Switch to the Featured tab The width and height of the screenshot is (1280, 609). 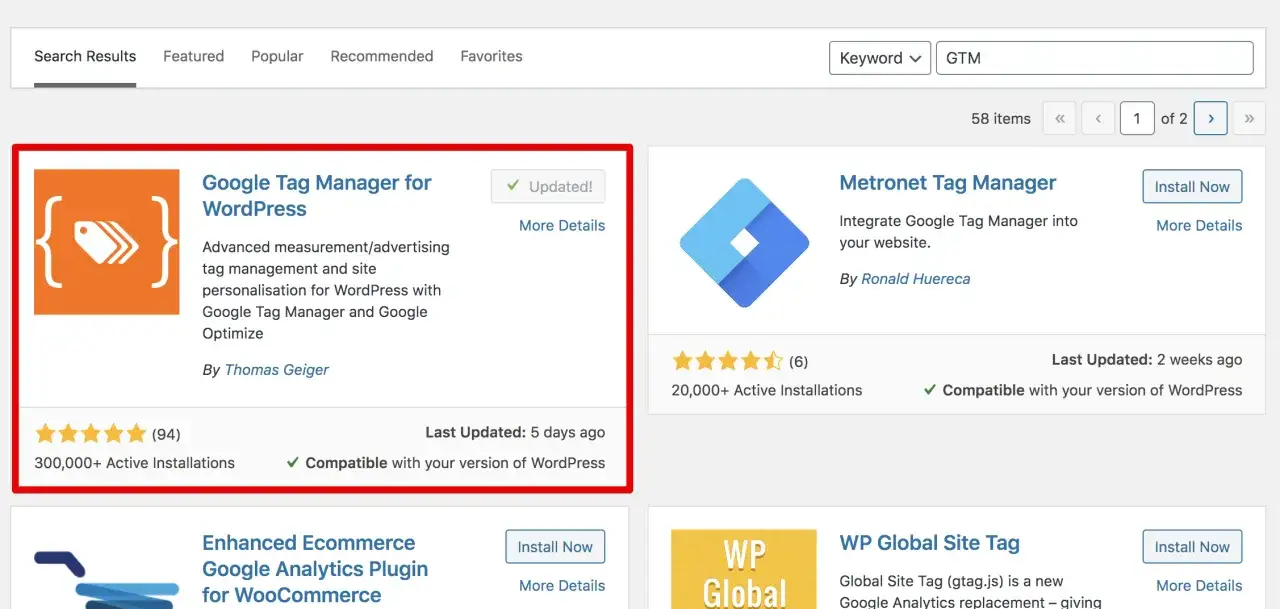(194, 56)
